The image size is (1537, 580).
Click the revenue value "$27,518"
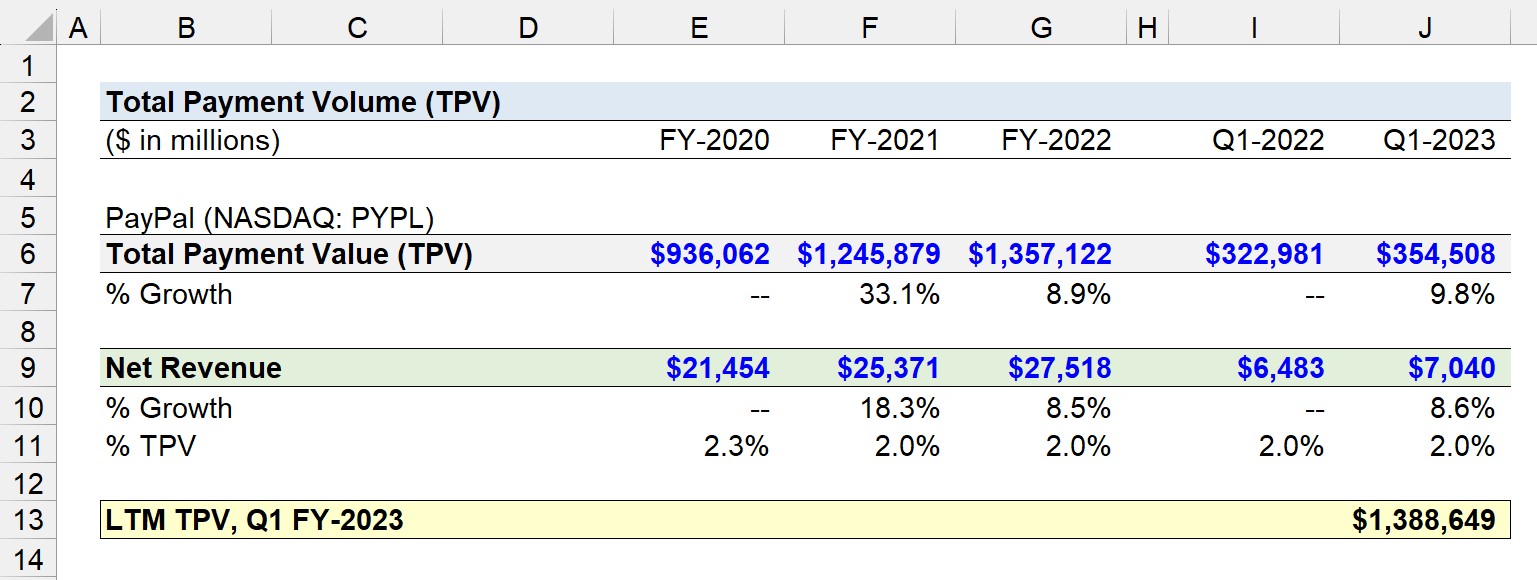[x=1060, y=368]
